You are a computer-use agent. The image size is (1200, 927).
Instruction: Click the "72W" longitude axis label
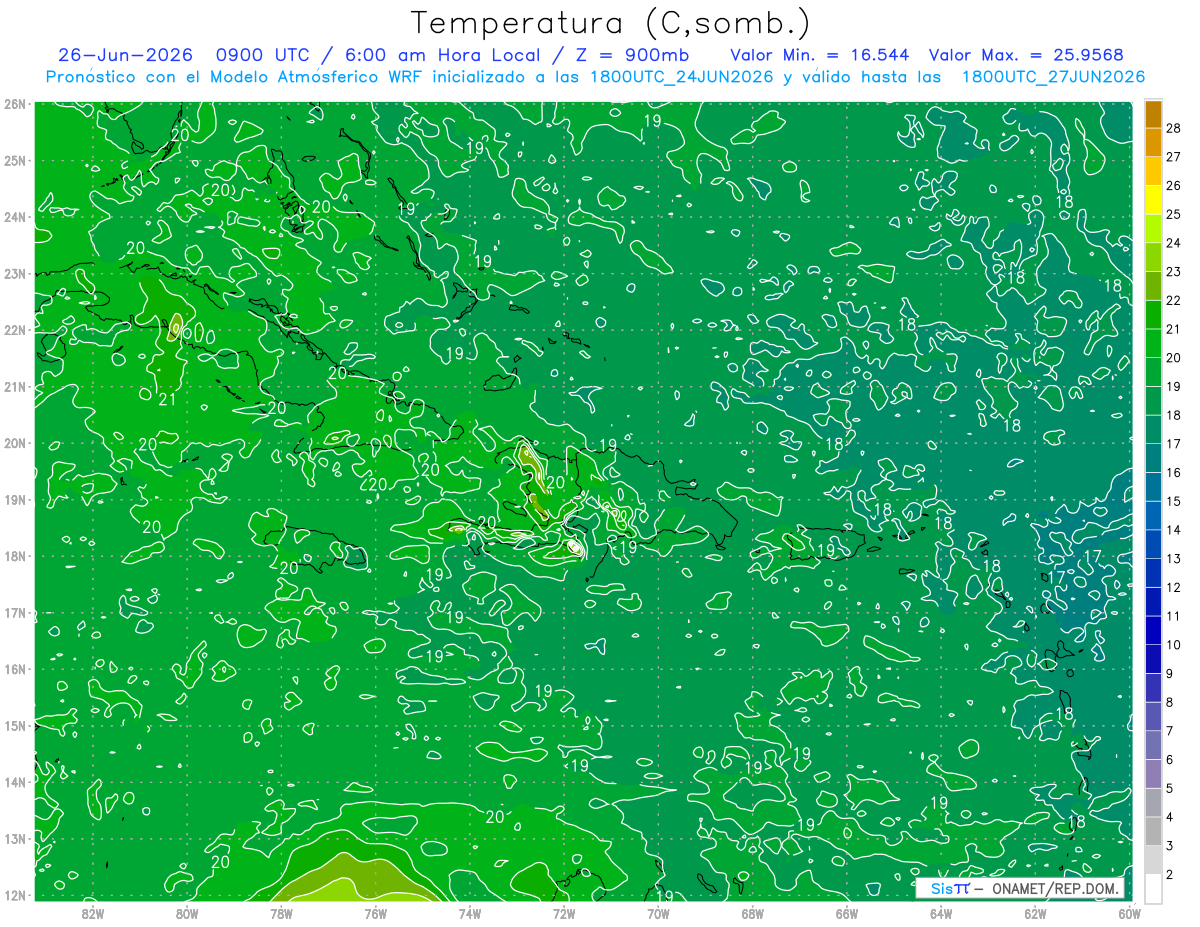564,913
